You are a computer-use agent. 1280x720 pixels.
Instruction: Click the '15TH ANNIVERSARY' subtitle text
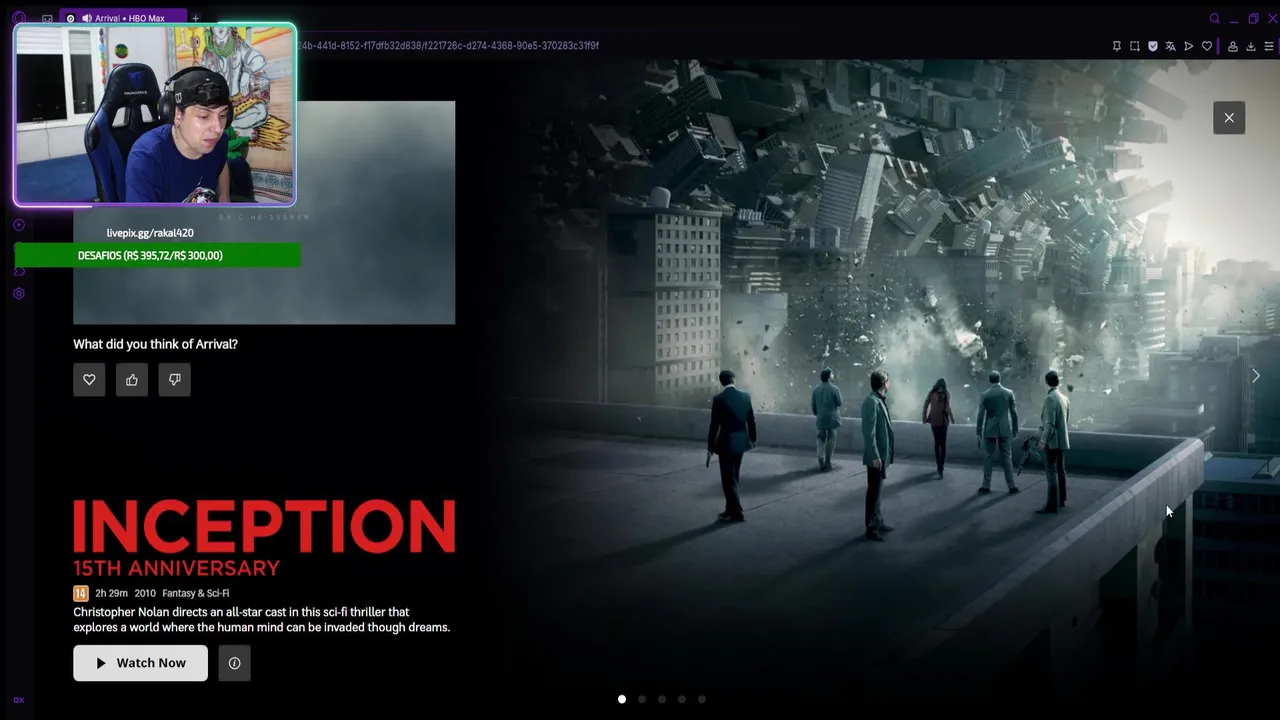(x=176, y=568)
